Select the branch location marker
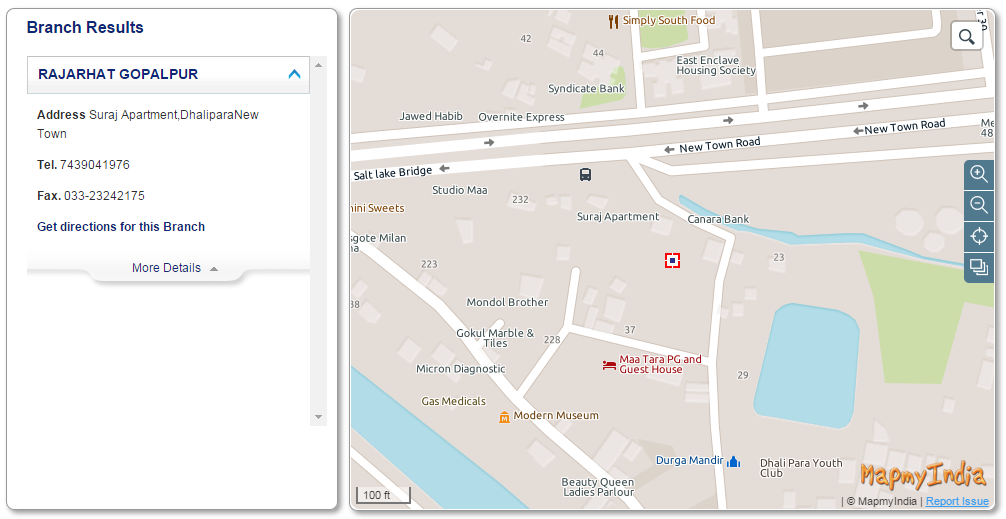1006x519 pixels. [672, 260]
